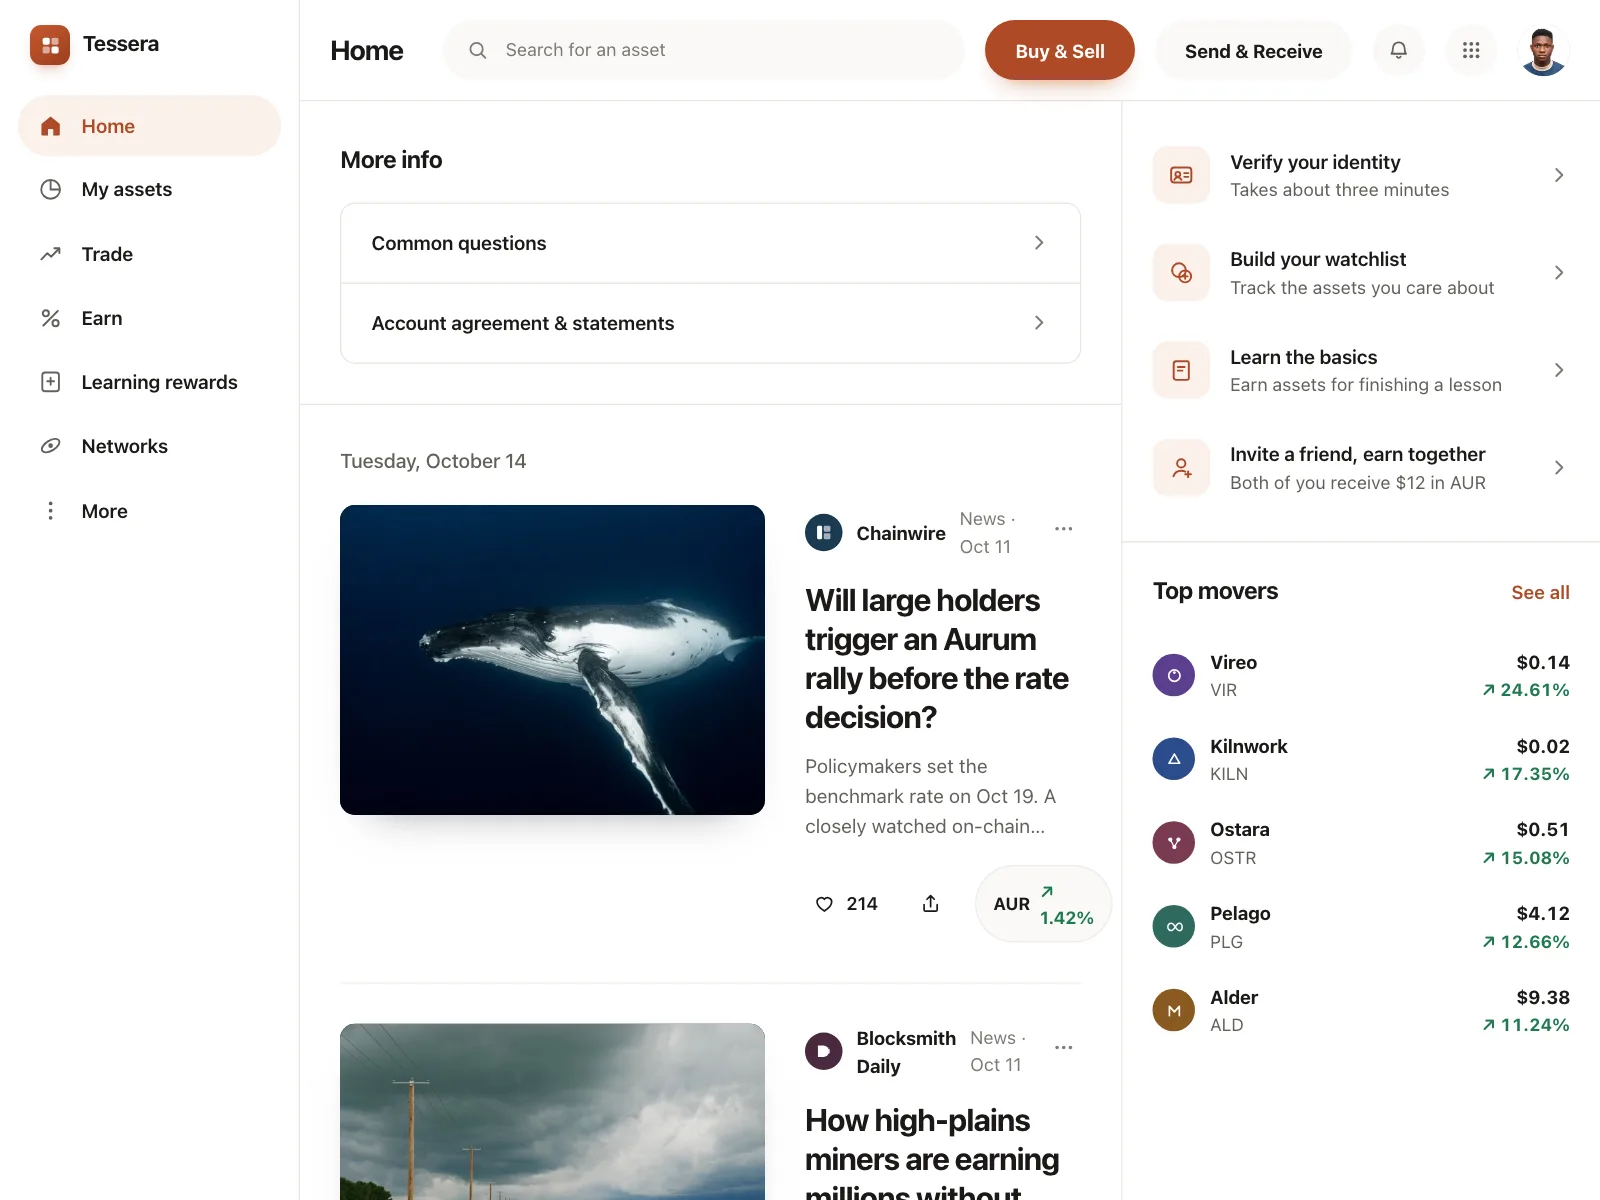Select Vireo price $0.14
Image resolution: width=1600 pixels, height=1200 pixels.
[1543, 662]
